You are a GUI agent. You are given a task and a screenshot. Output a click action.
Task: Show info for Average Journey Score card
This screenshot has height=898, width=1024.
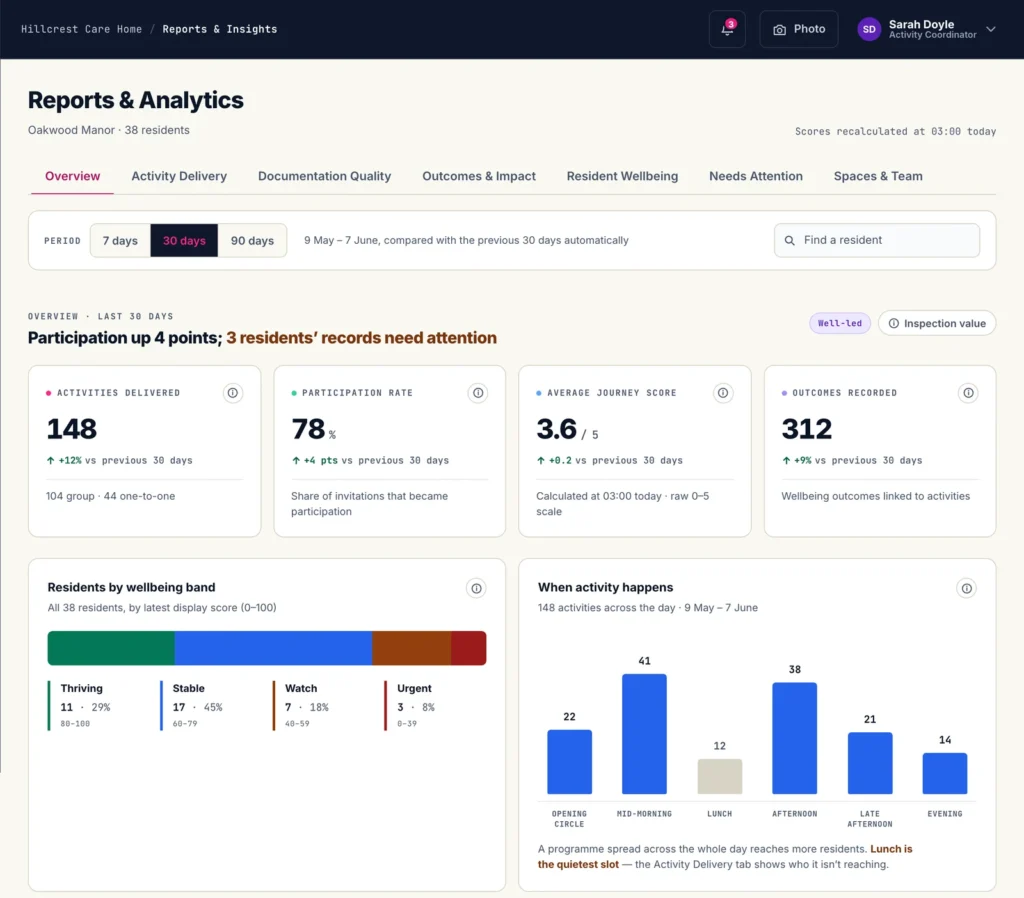click(x=723, y=393)
